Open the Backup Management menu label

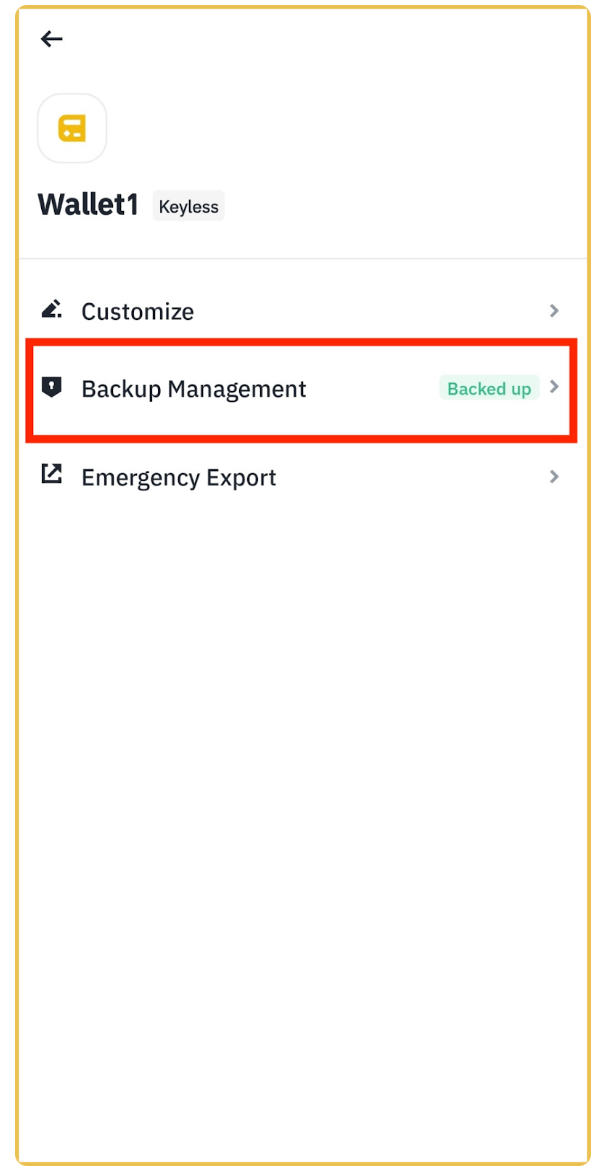click(x=194, y=389)
